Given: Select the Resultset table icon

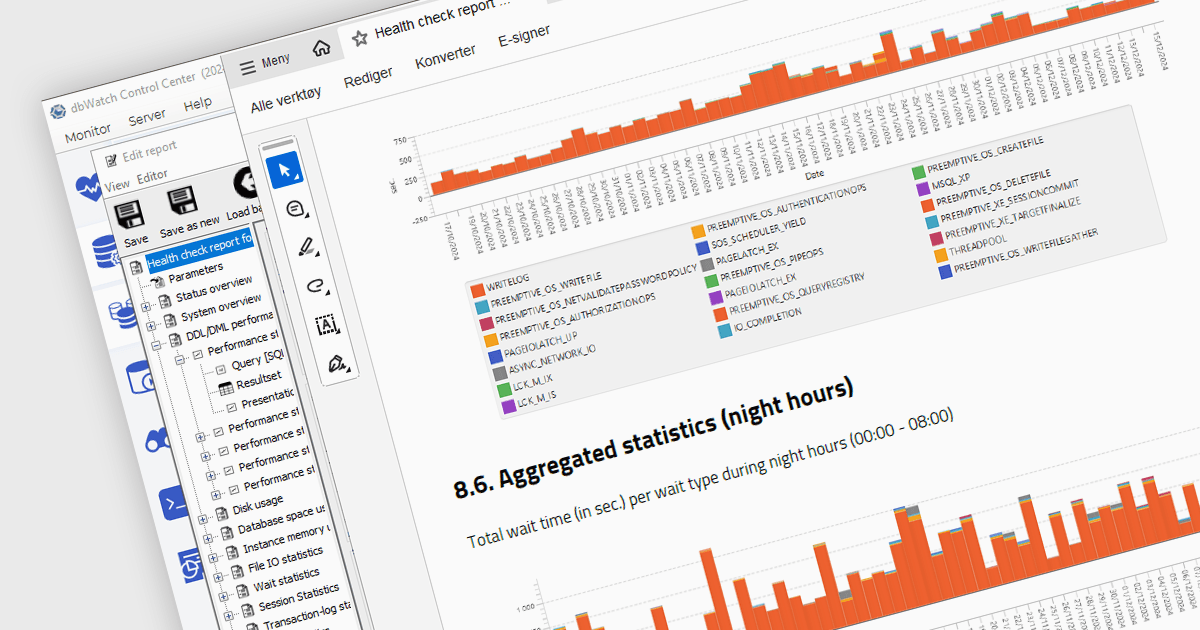Looking at the screenshot, I should [x=226, y=389].
